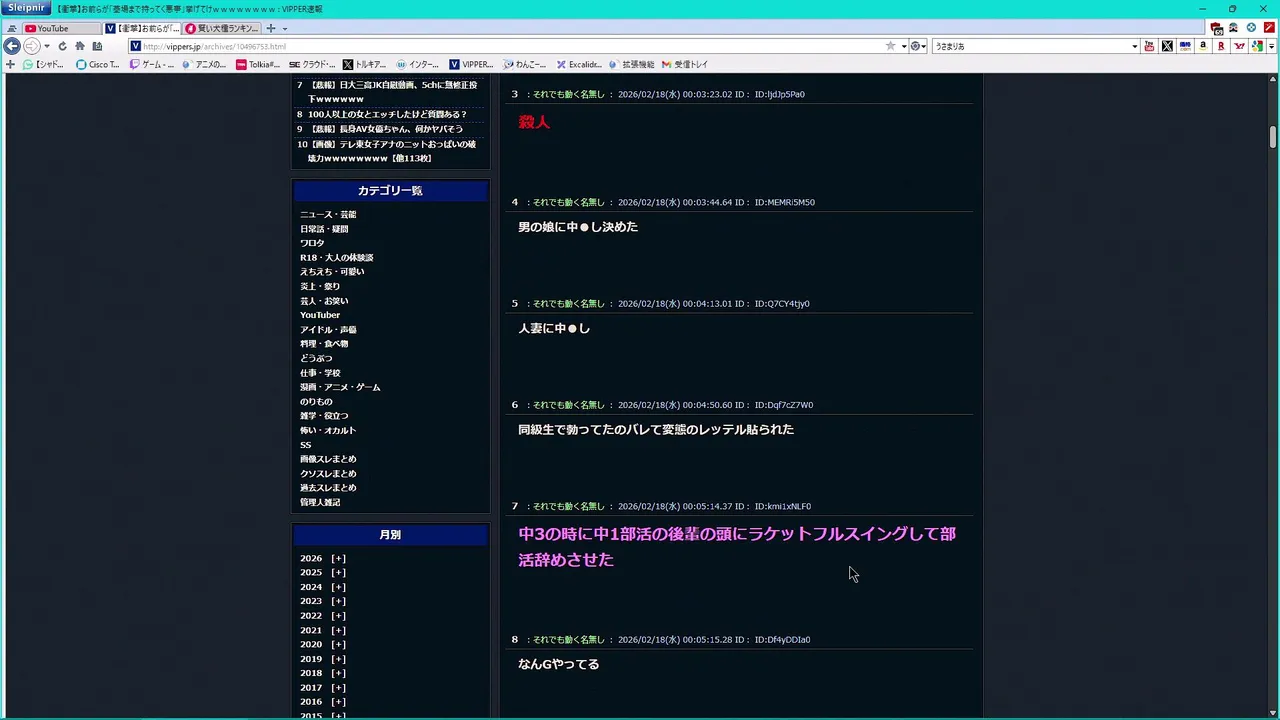
Task: Open the 料理・食べ物 category
Action: tap(324, 344)
